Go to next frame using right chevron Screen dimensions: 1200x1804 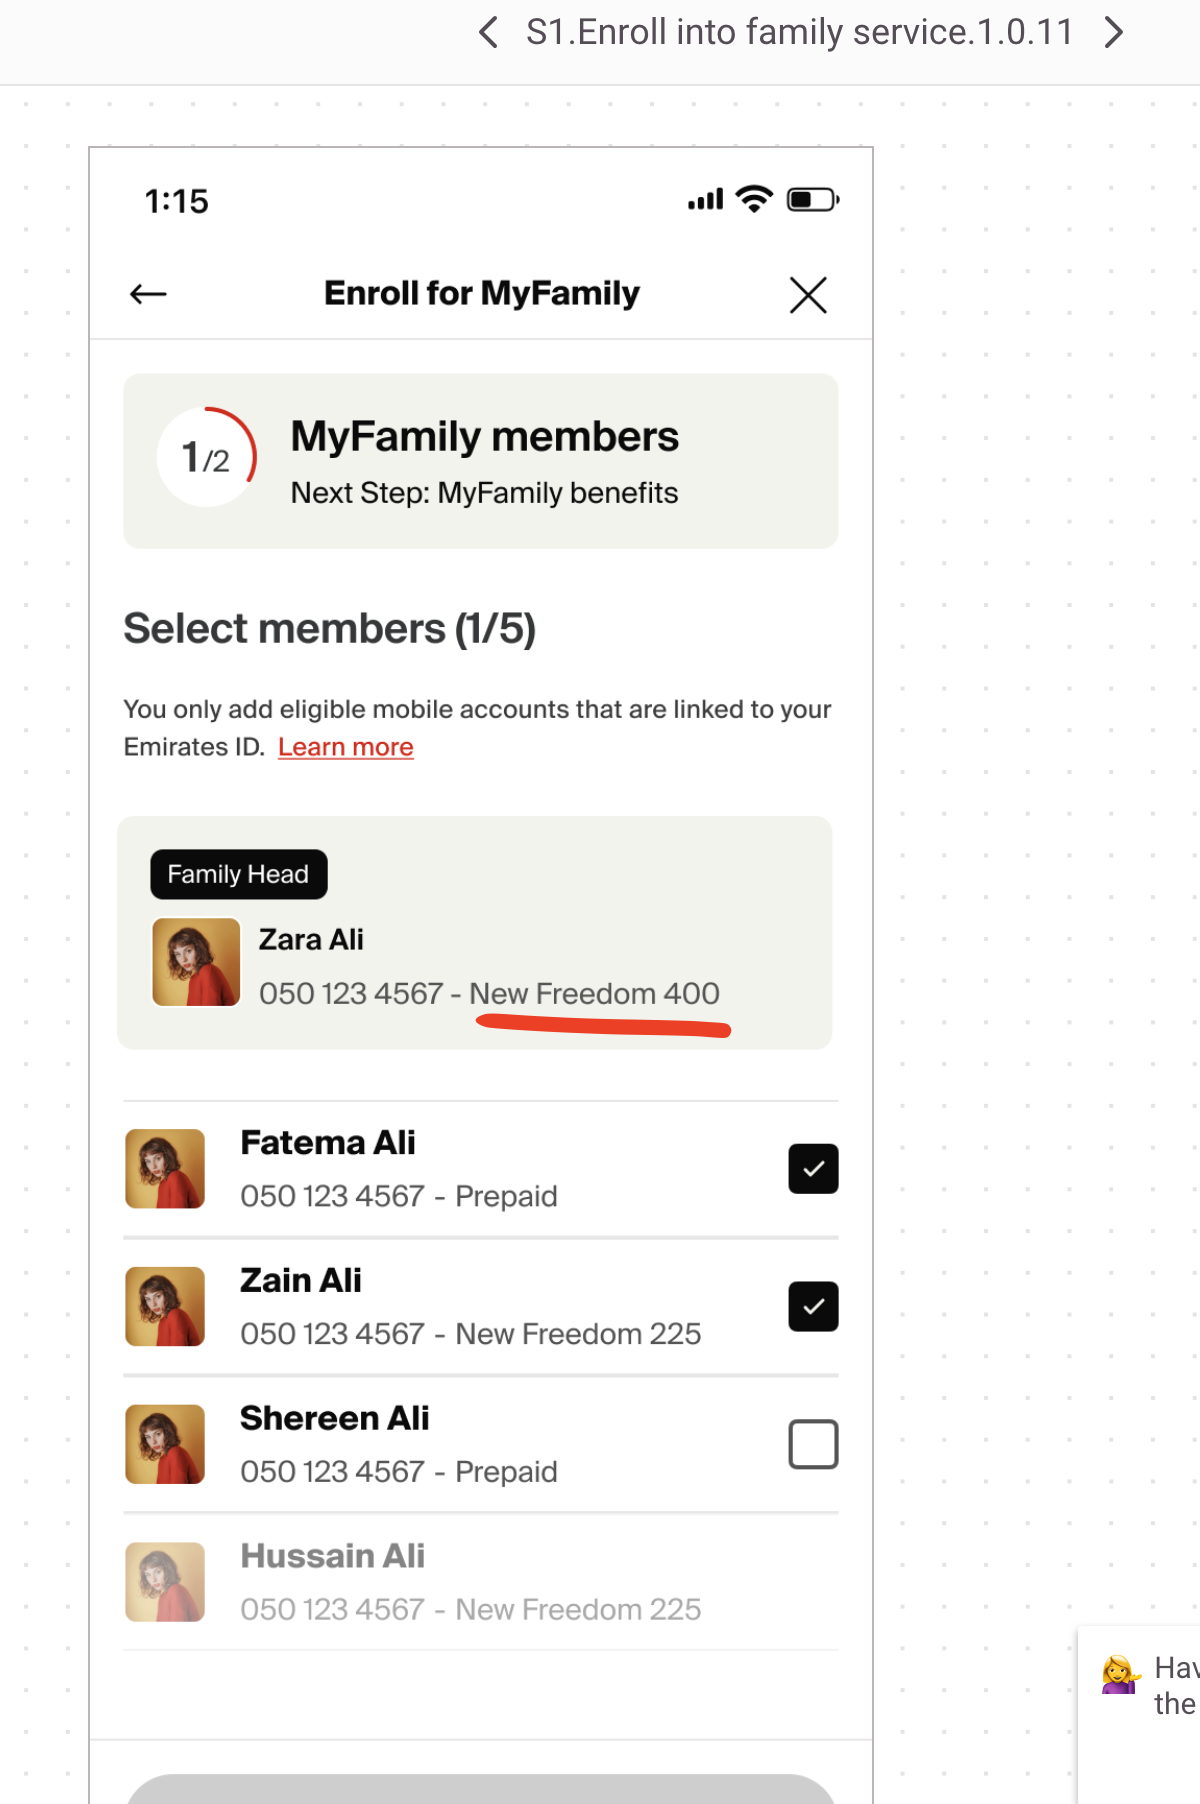tap(1113, 33)
